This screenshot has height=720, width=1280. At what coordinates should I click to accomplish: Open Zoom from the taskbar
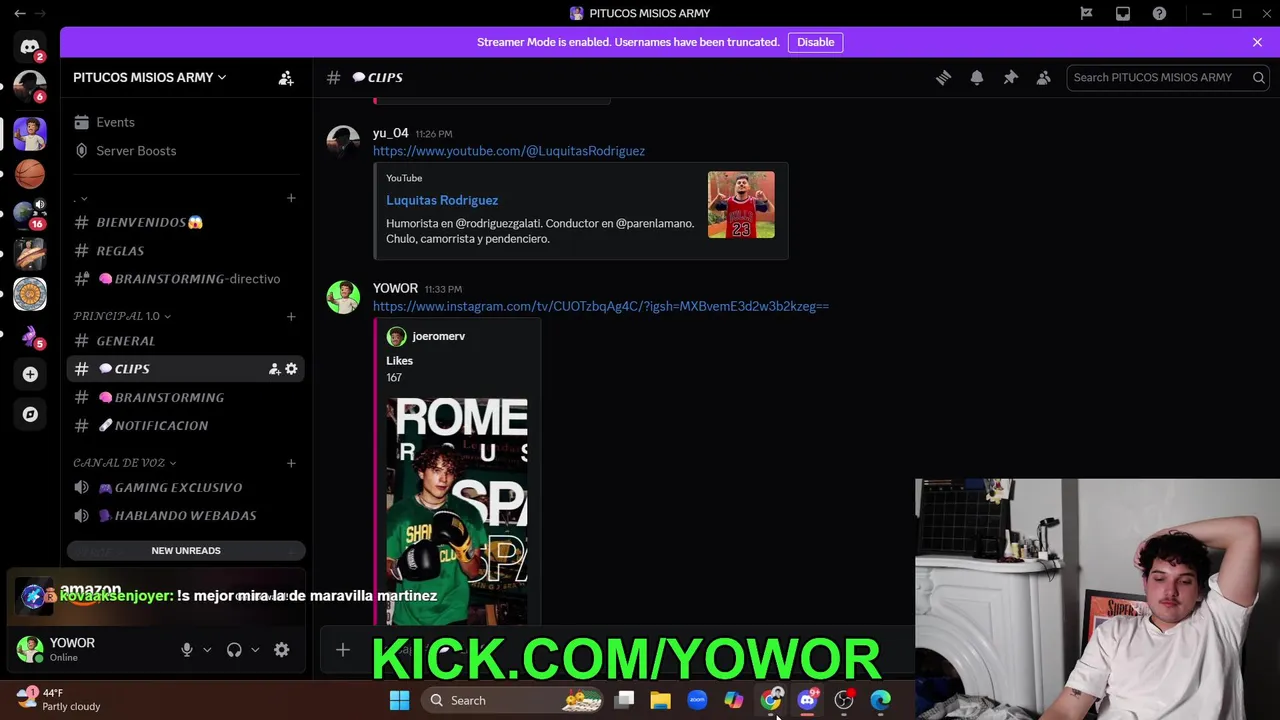697,700
